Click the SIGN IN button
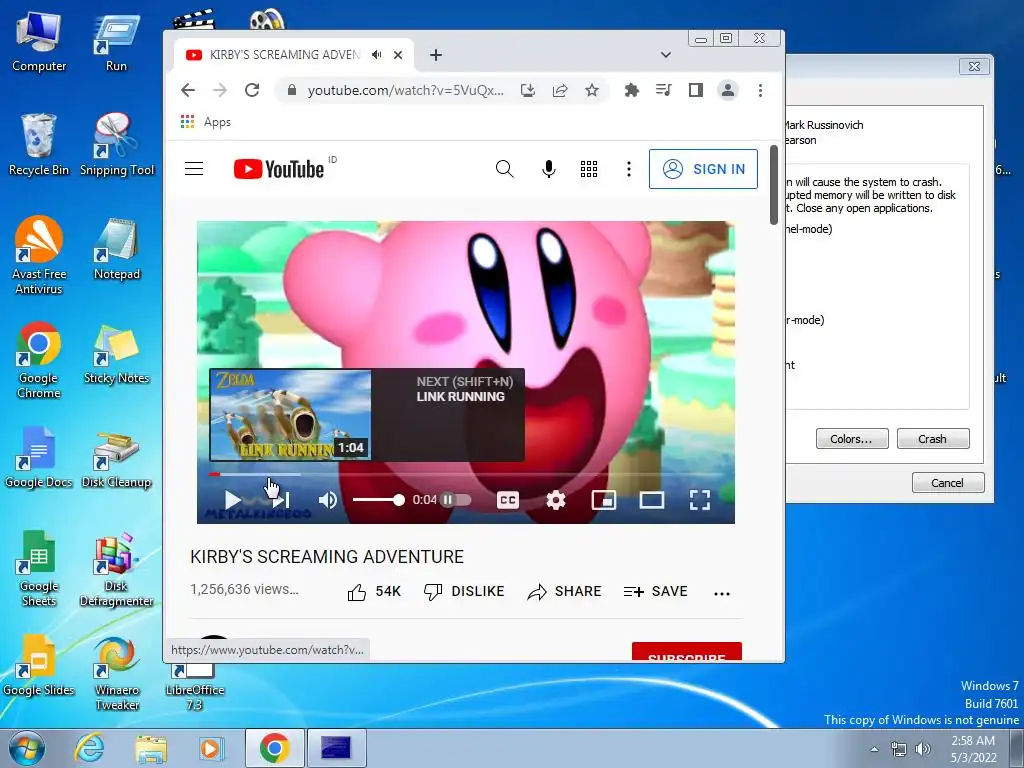The height and width of the screenshot is (768, 1024). tap(703, 169)
